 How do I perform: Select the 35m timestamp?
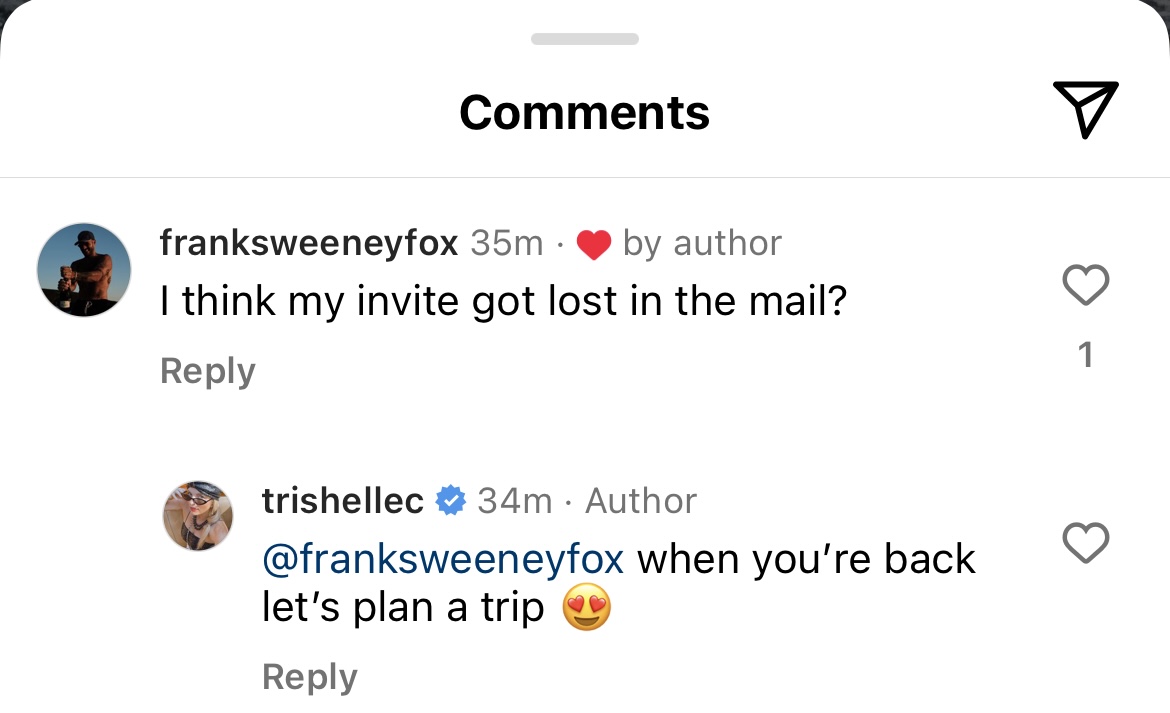coord(507,243)
